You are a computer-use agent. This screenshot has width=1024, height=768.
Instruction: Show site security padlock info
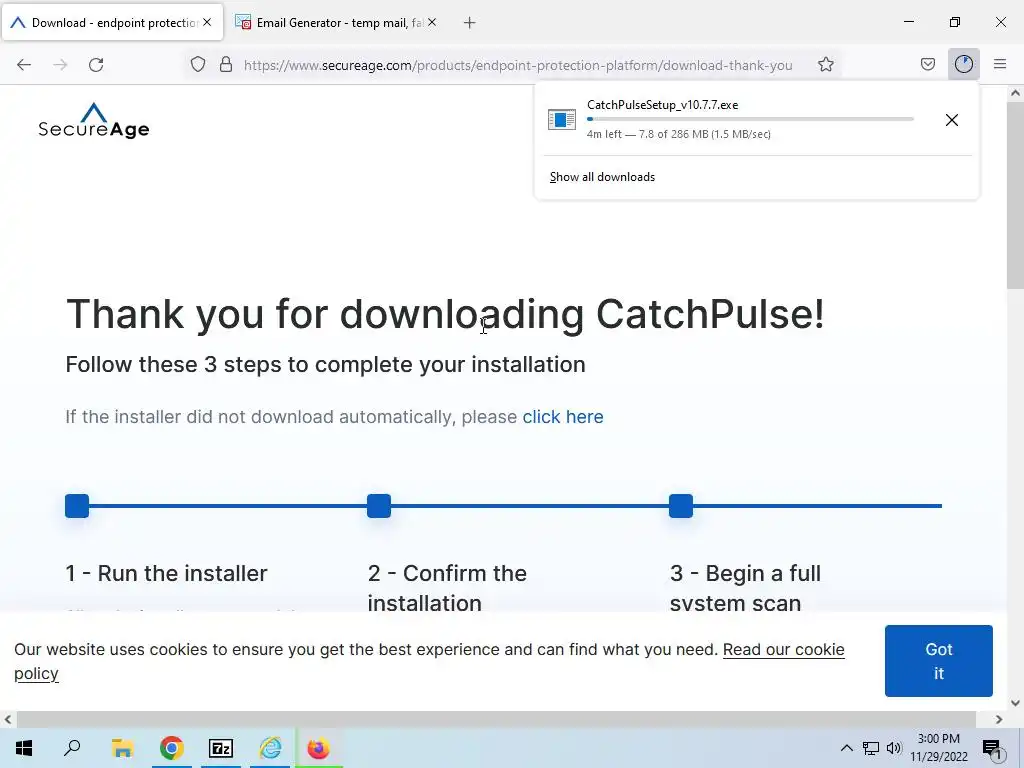click(x=226, y=65)
